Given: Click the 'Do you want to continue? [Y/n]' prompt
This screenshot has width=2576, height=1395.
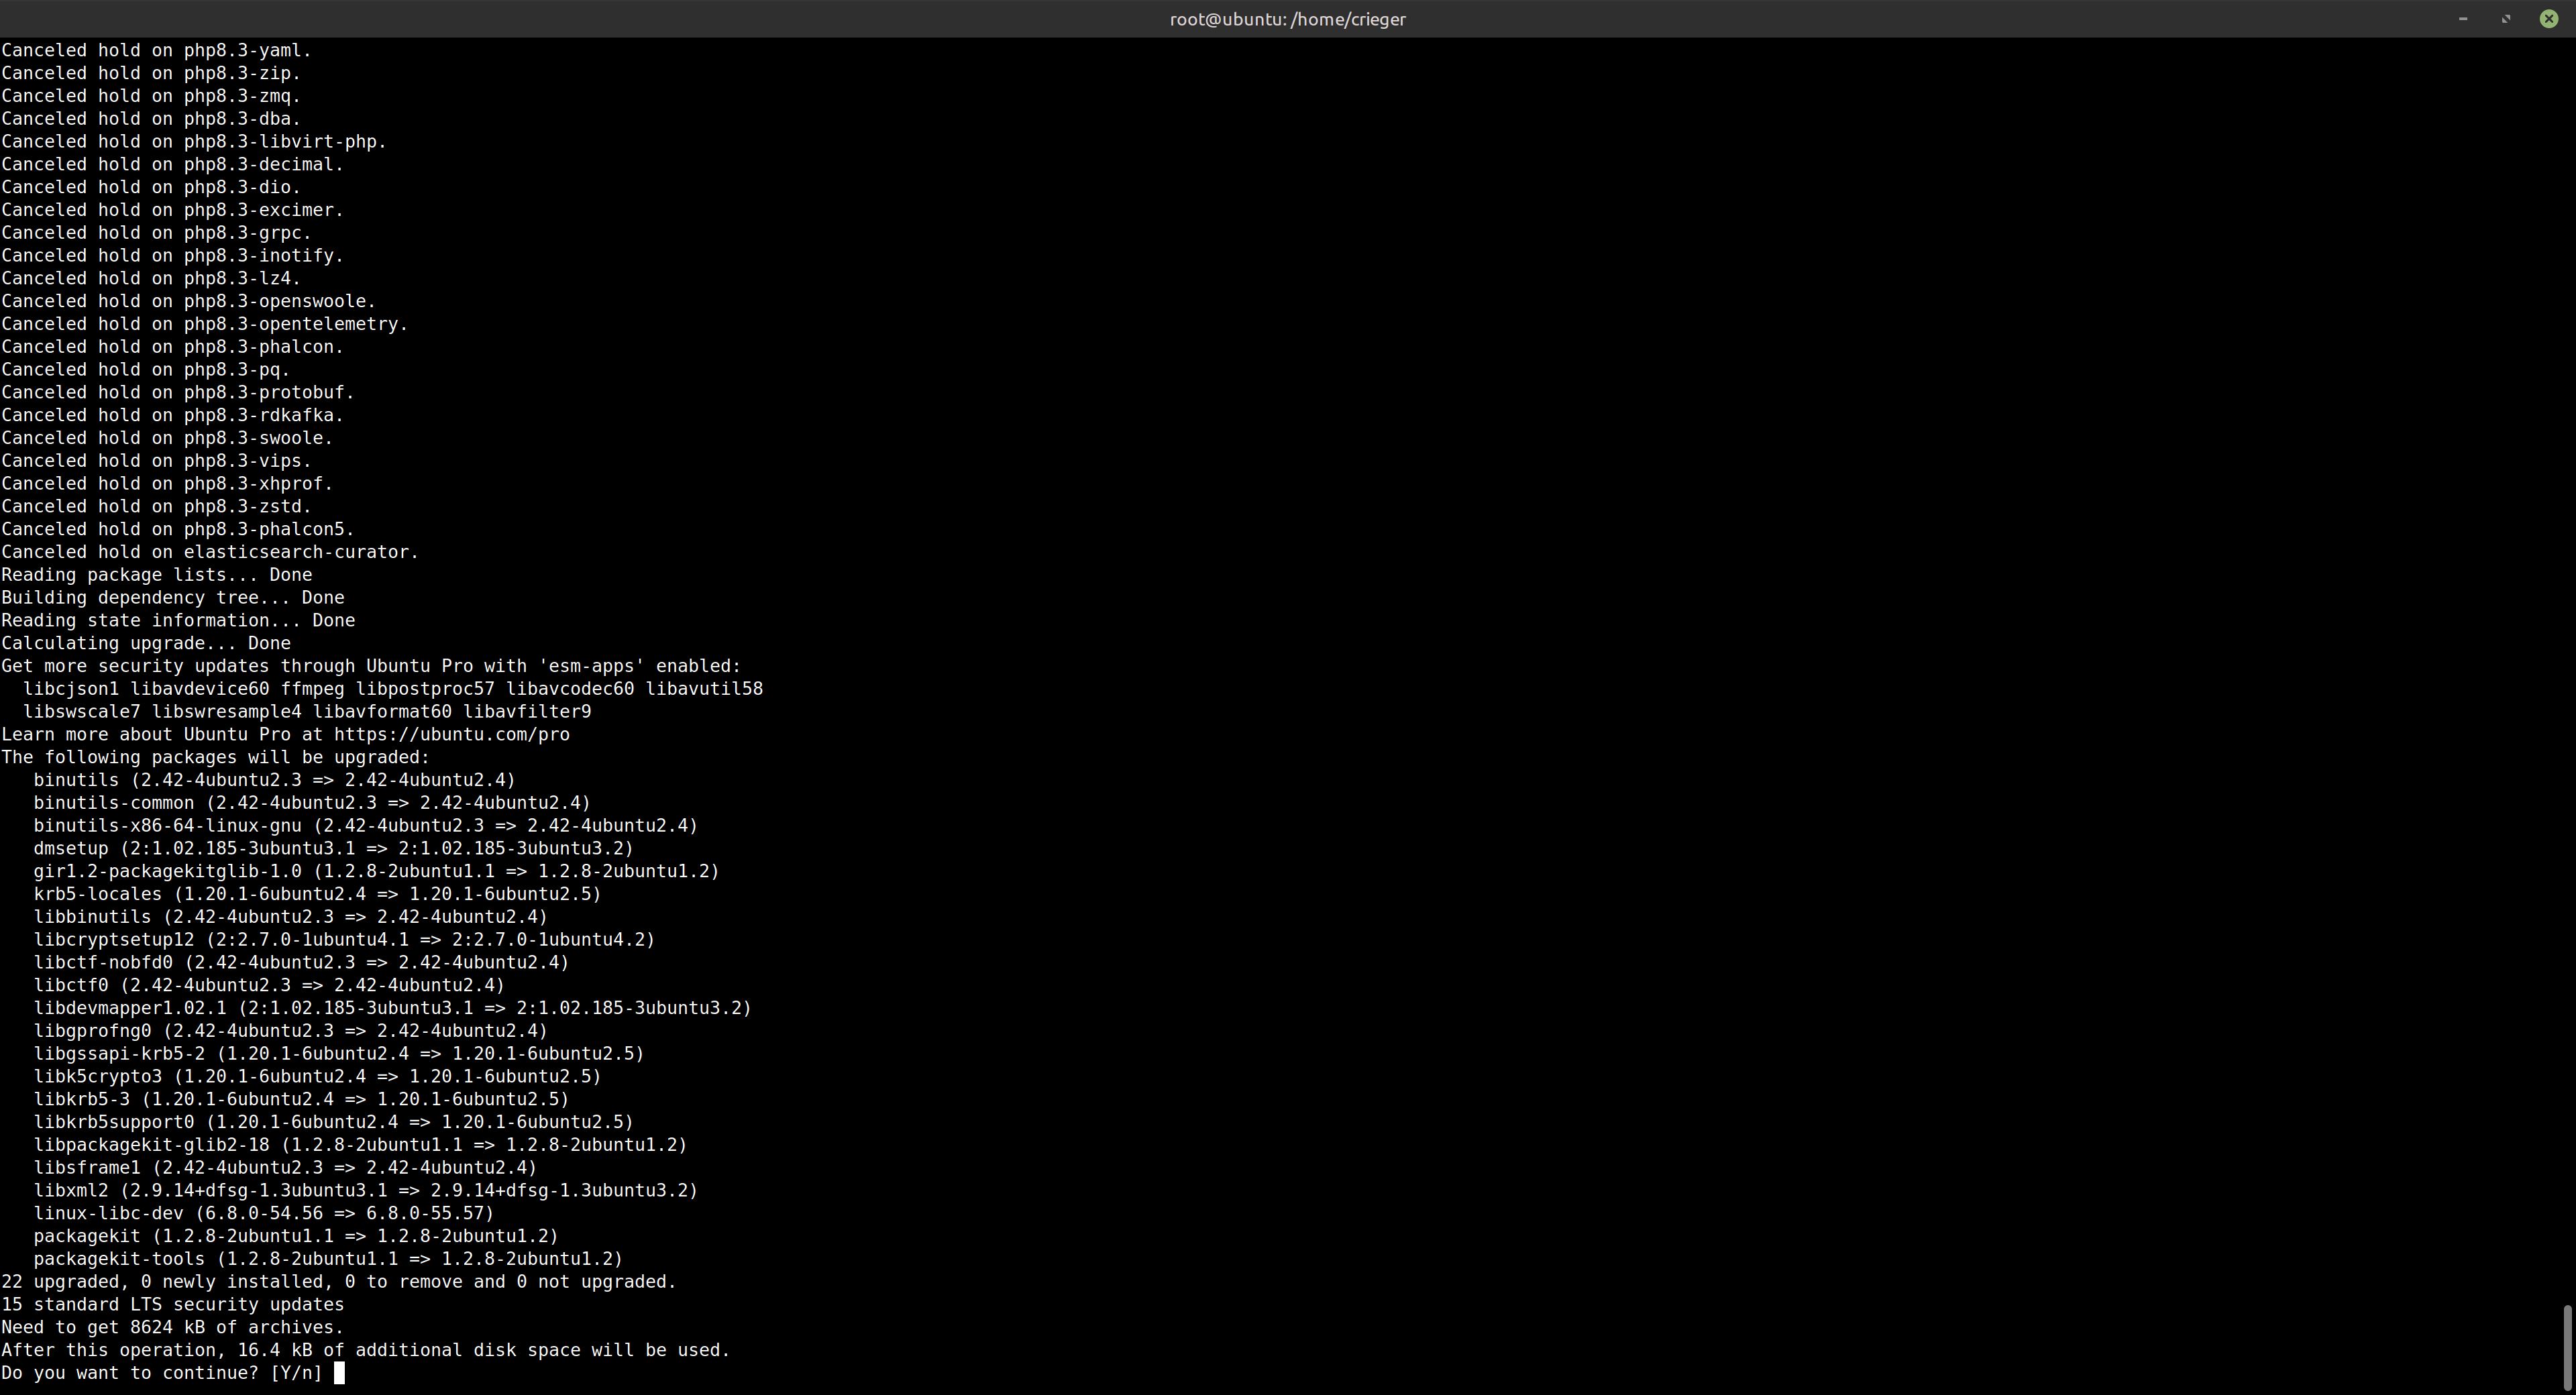Looking at the screenshot, I should click(x=162, y=1373).
